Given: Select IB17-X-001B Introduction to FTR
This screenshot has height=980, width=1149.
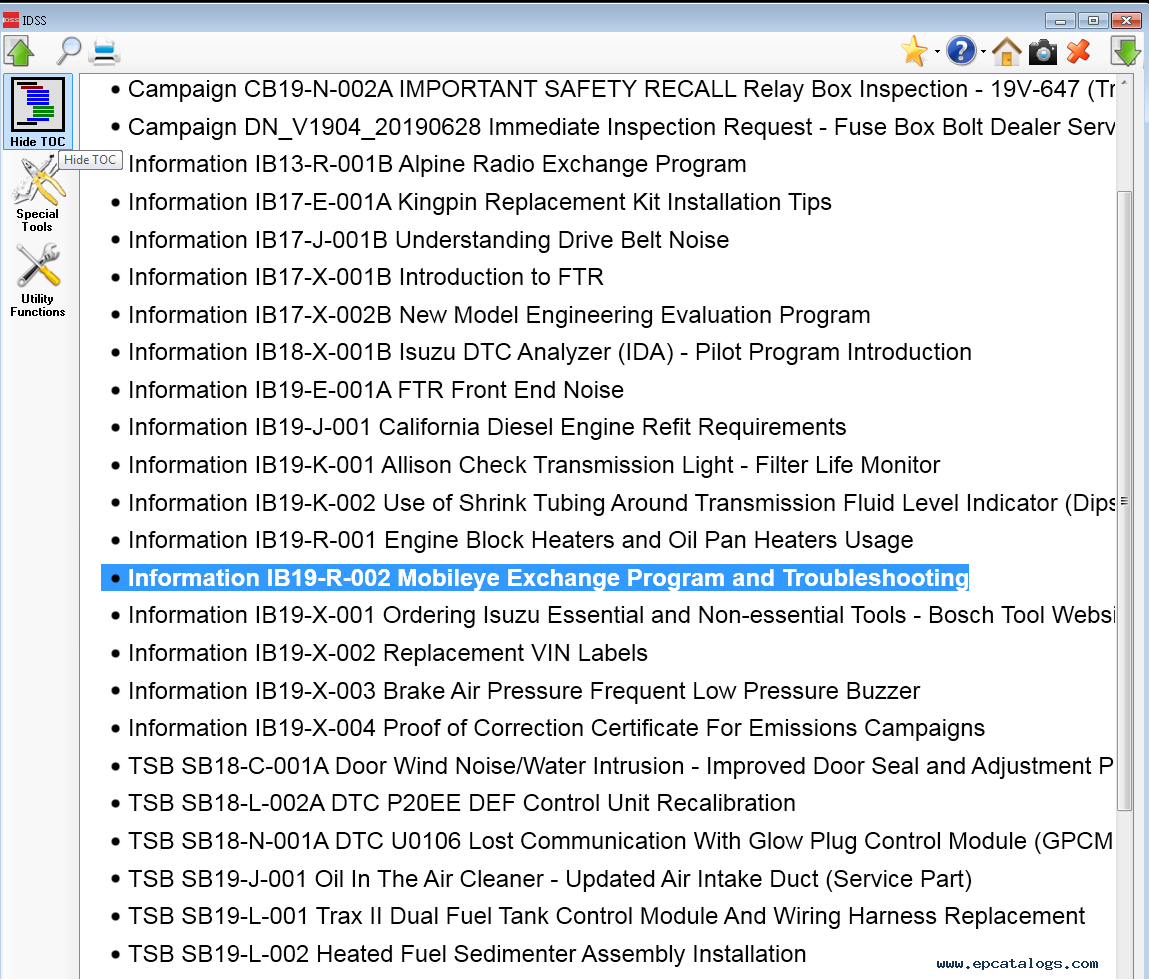Looking at the screenshot, I should click(366, 277).
